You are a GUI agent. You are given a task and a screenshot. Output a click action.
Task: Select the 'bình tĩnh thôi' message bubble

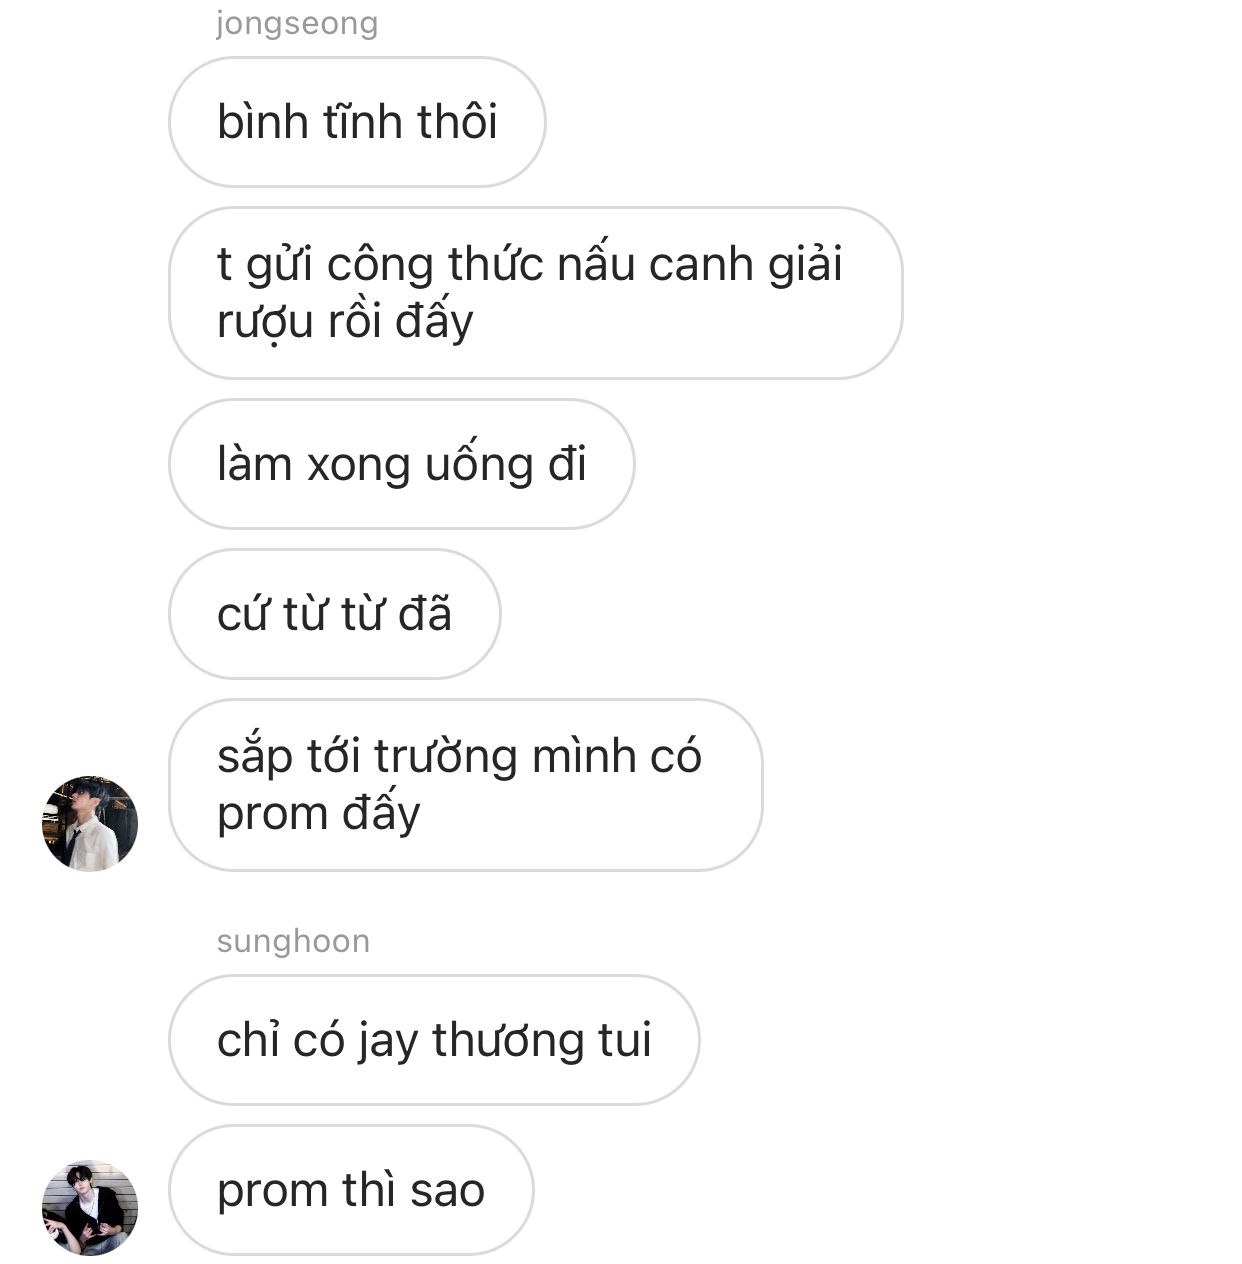click(357, 122)
